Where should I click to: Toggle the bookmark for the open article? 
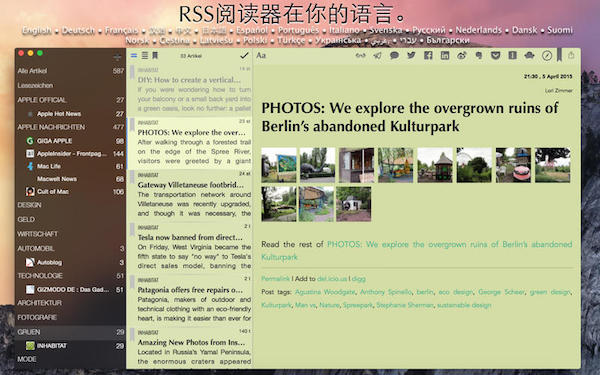(559, 55)
